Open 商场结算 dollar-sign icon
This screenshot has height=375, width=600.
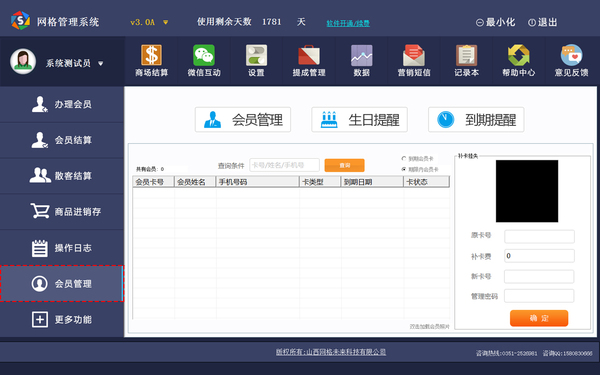[152, 55]
